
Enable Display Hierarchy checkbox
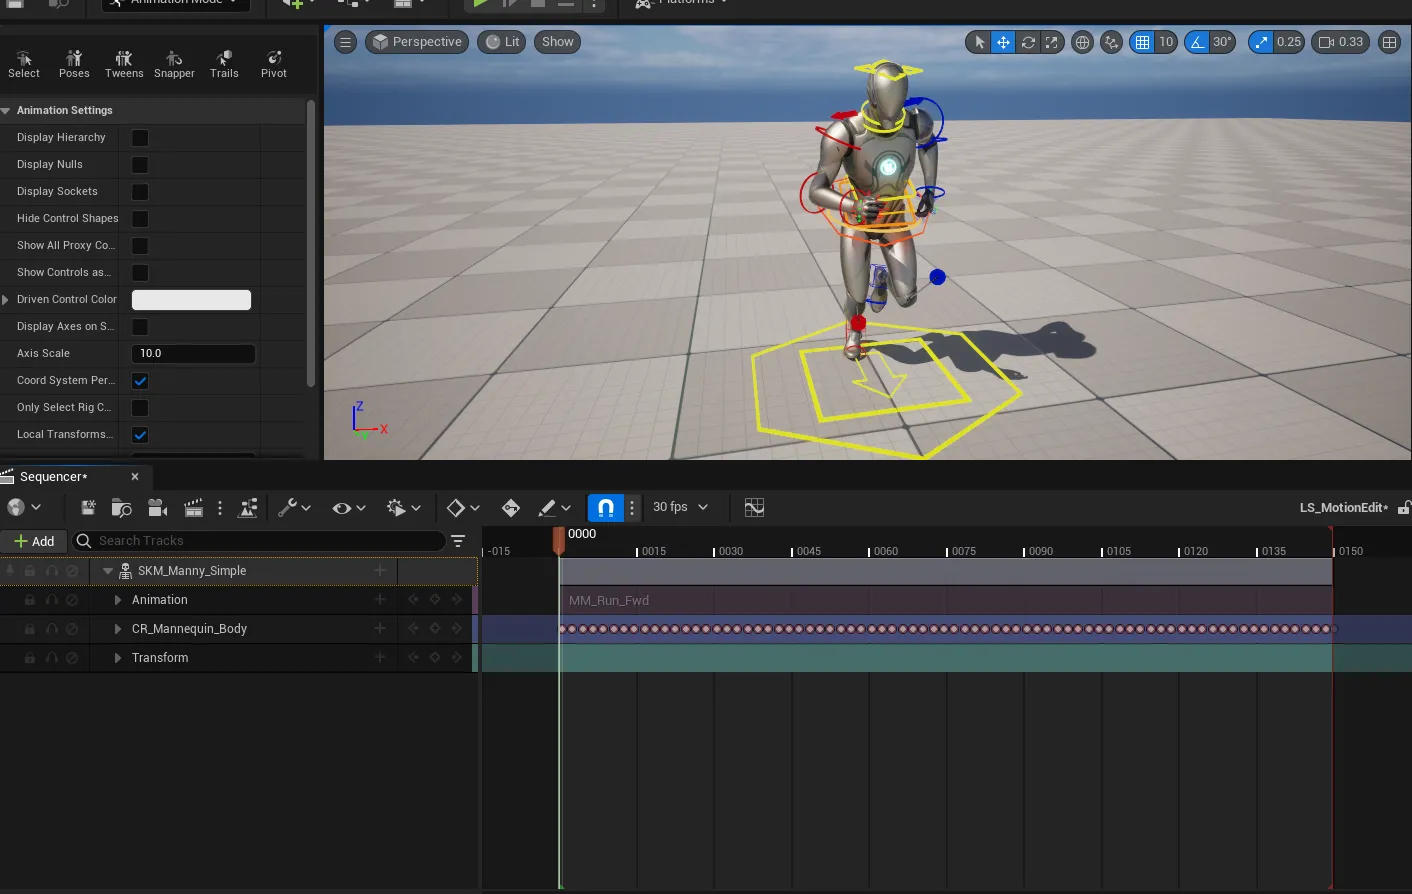pos(140,138)
